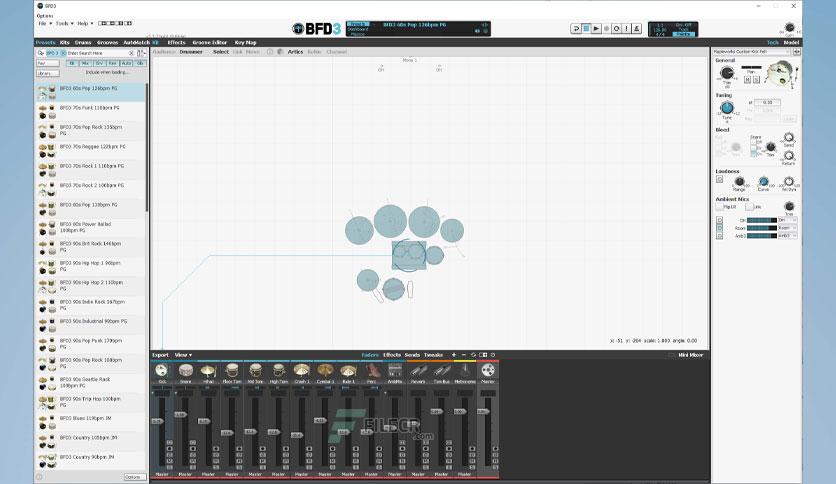Click the Options button below preset list
This screenshot has height=484, width=836.
134,477
